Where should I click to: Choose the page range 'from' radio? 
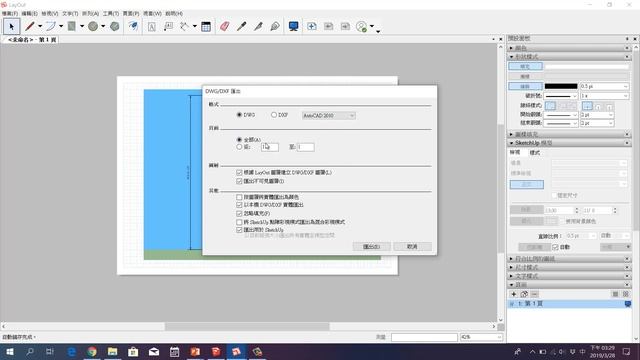(x=239, y=147)
